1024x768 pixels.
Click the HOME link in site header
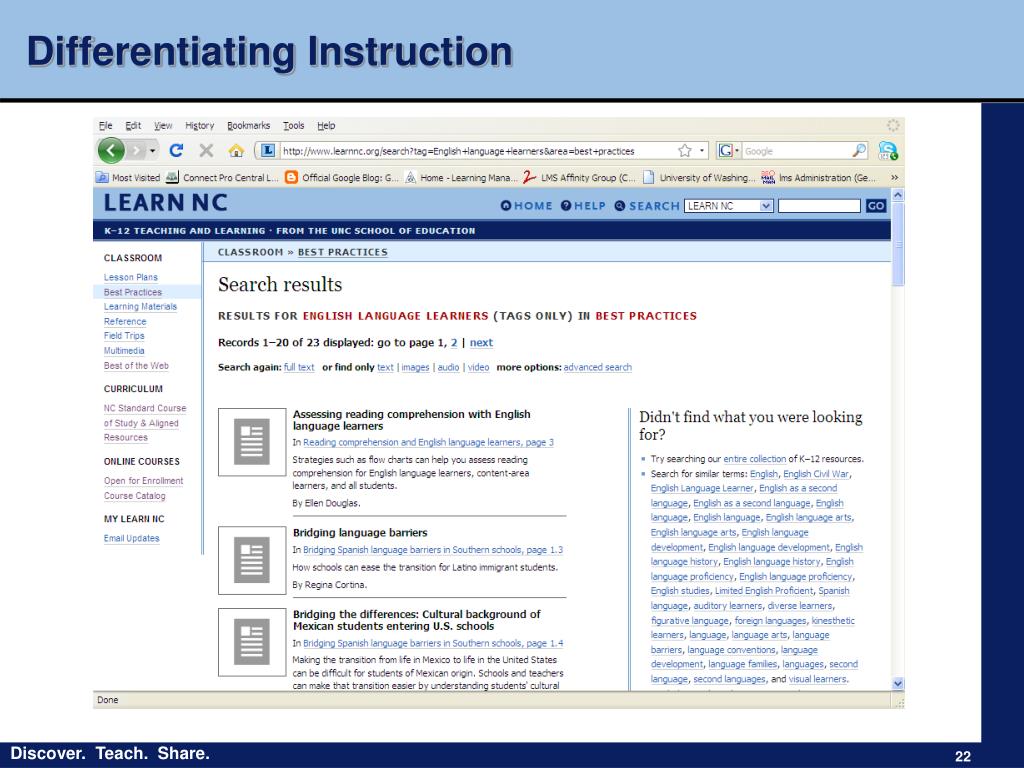[526, 206]
